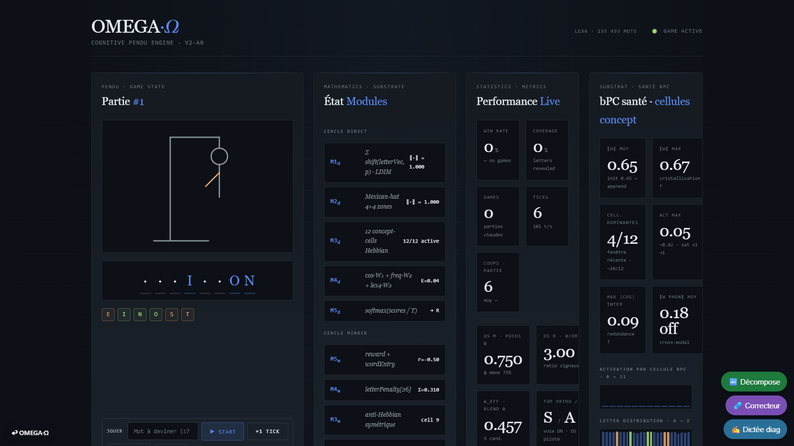Click the OMEGA·Ω logo header

coord(135,26)
